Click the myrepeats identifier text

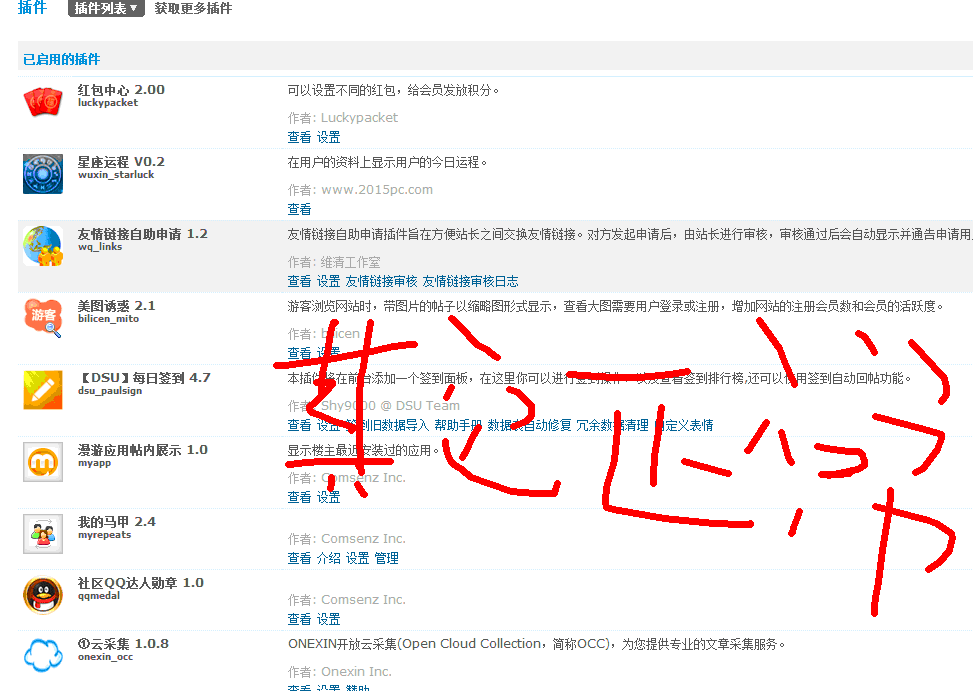(104, 535)
